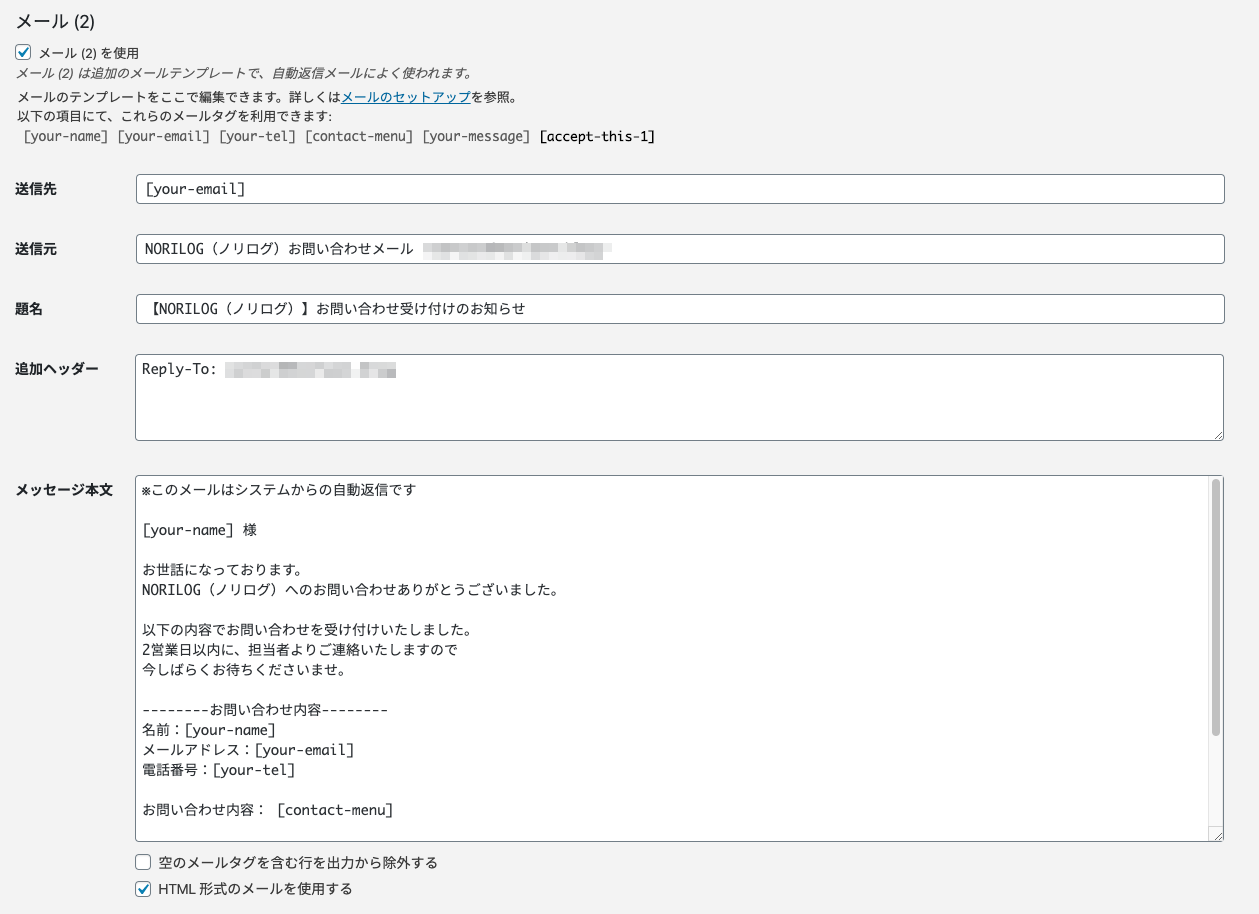The height and width of the screenshot is (914, 1259).
Task: Select the [accept-this-1] mail tag
Action: [x=597, y=136]
